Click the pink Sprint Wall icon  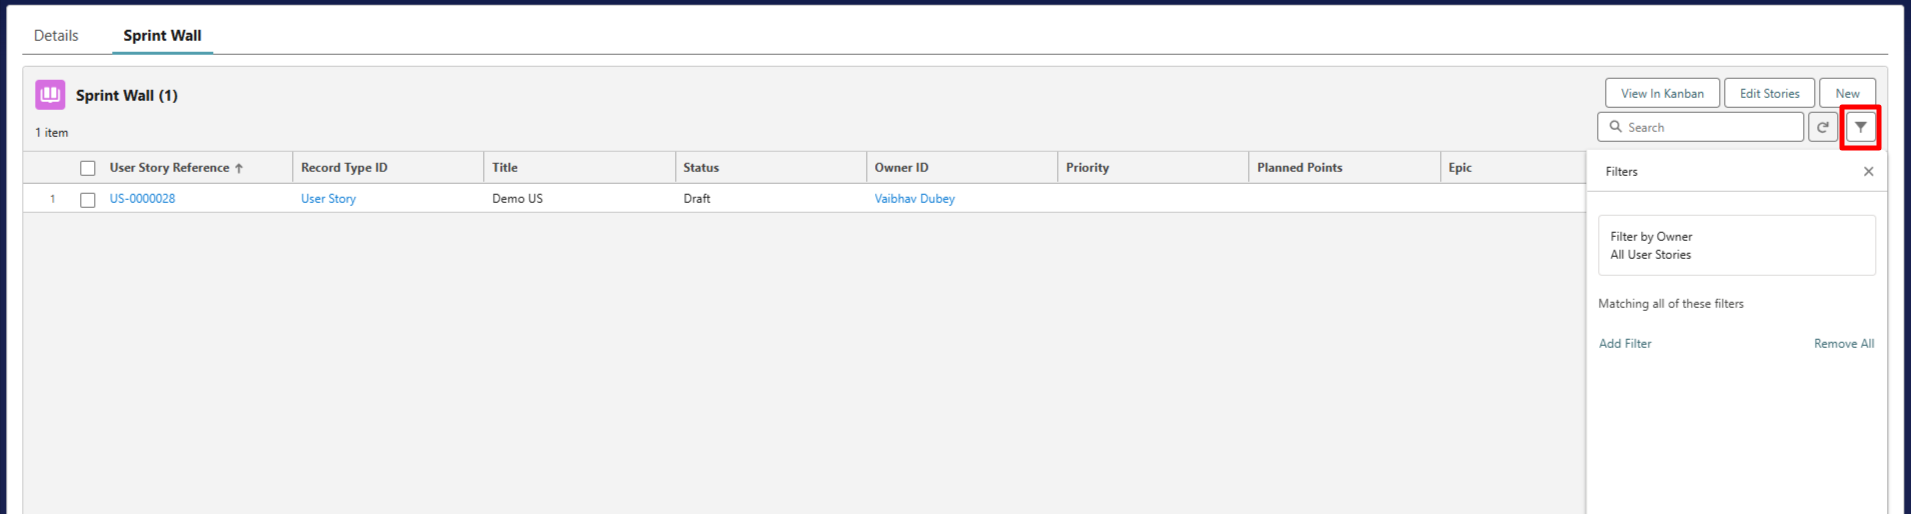pos(50,95)
